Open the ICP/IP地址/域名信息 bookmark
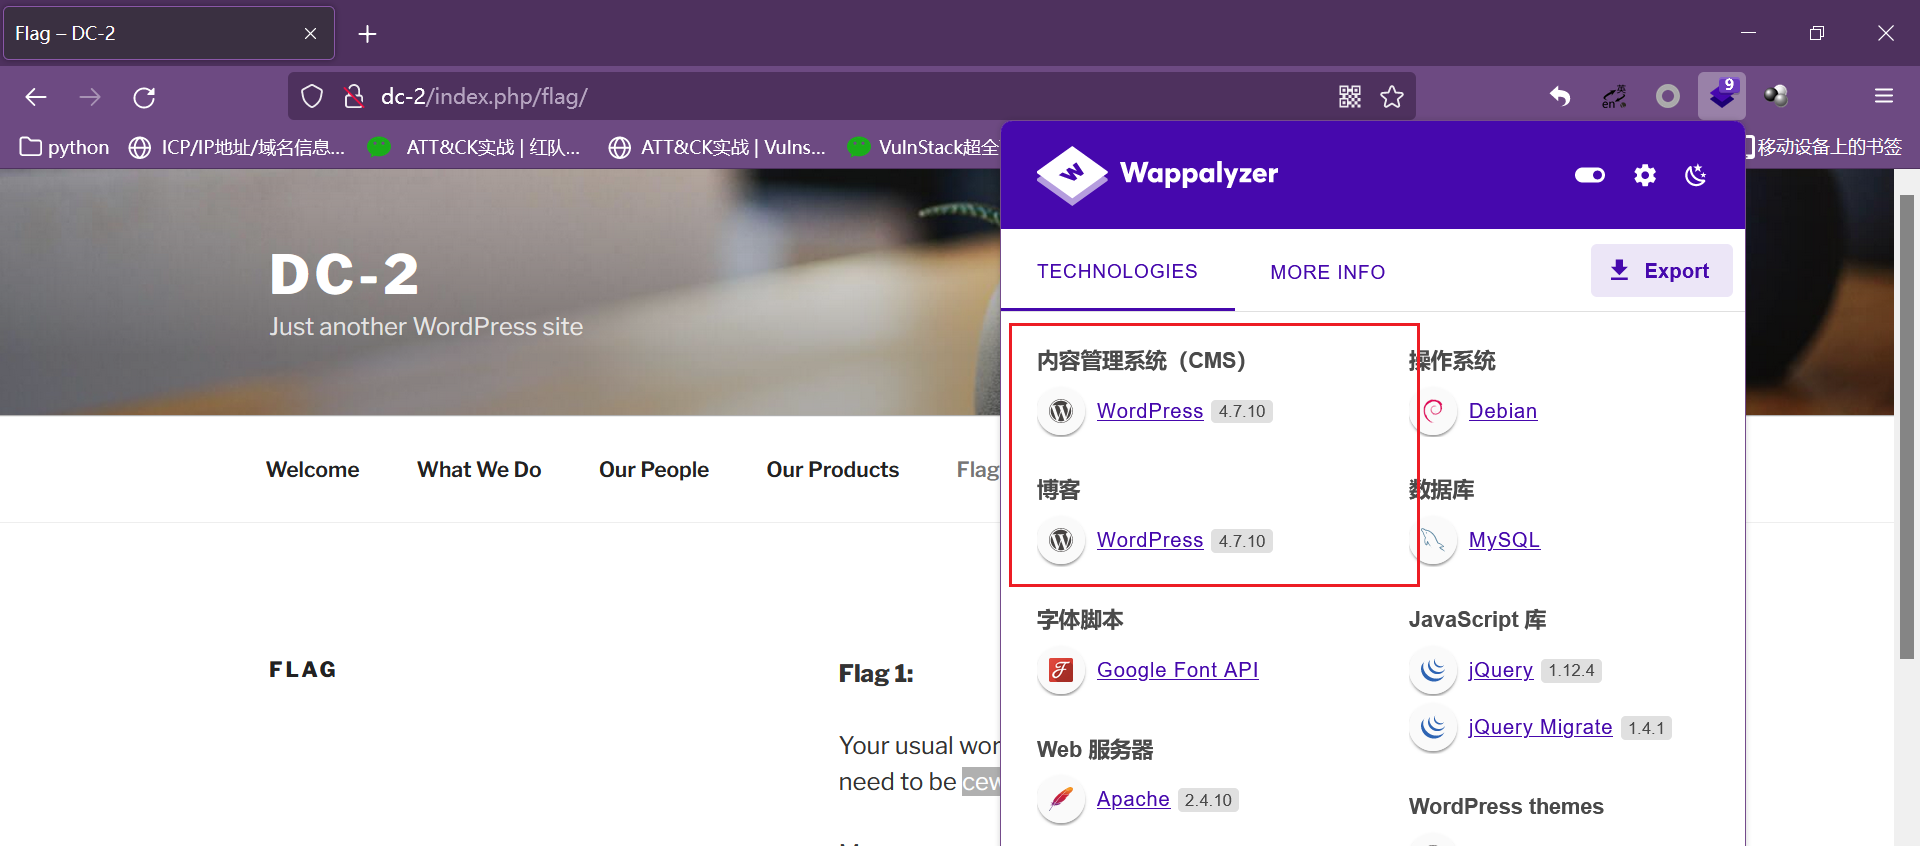 pos(237,147)
